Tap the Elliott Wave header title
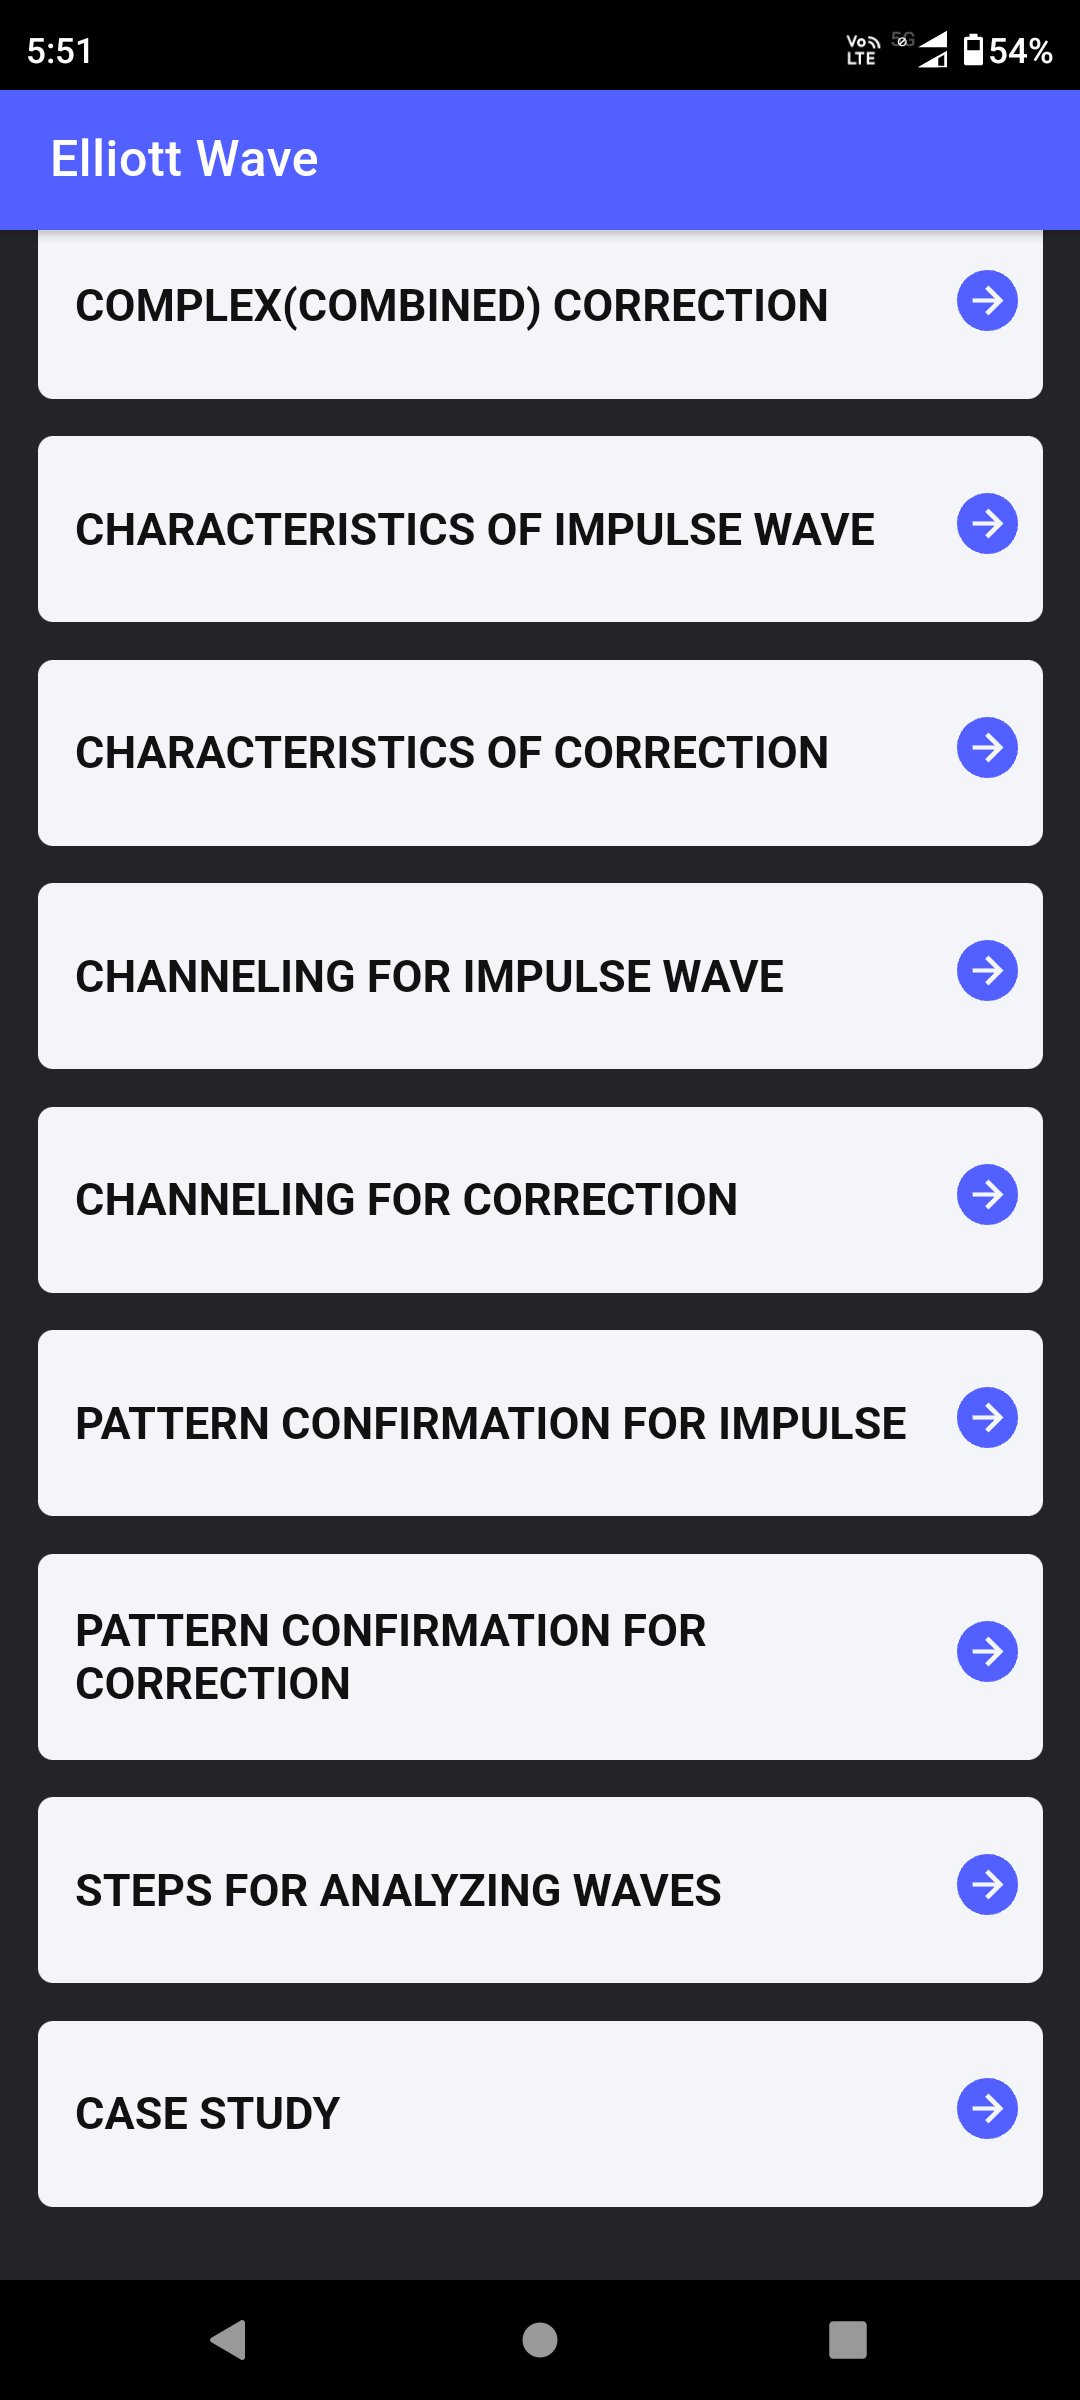This screenshot has width=1080, height=2400. [185, 159]
